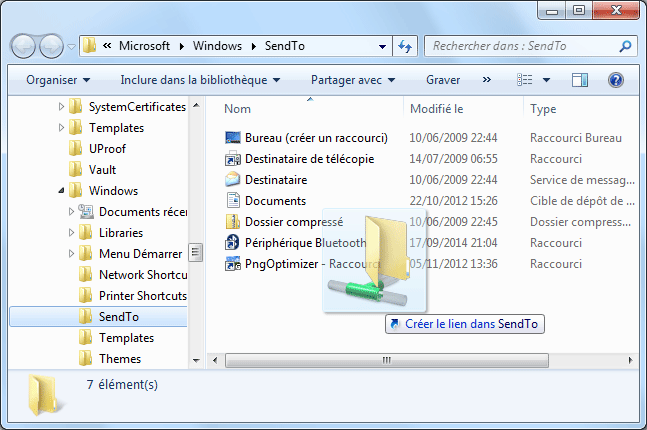647x430 pixels.
Task: Expand Documents récents tree node
Action: point(71,212)
